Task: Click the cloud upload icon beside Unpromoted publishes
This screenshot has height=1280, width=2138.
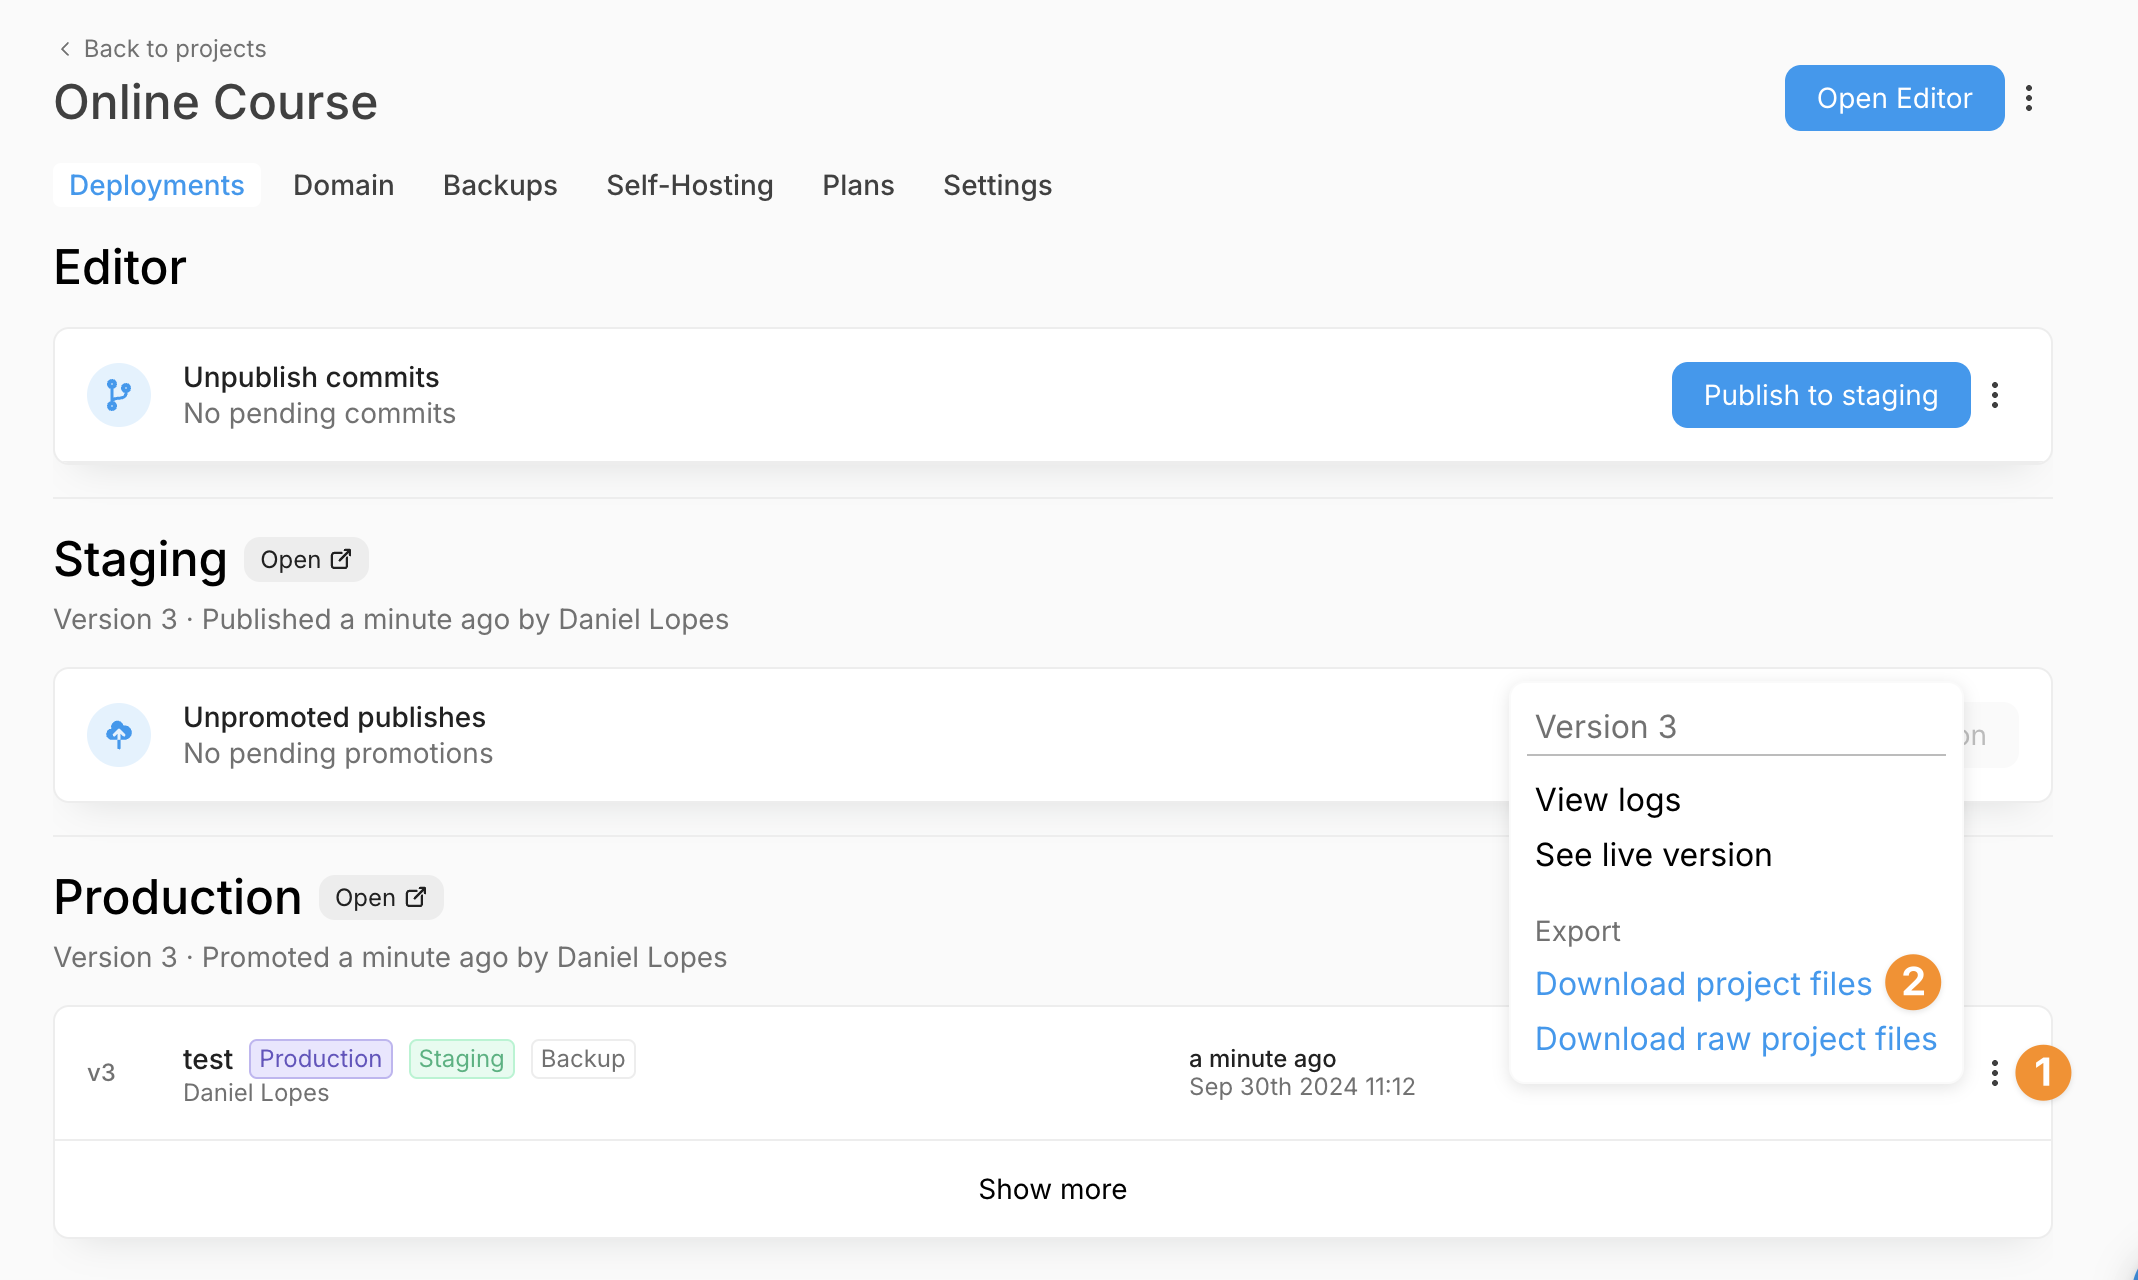Action: (x=118, y=735)
